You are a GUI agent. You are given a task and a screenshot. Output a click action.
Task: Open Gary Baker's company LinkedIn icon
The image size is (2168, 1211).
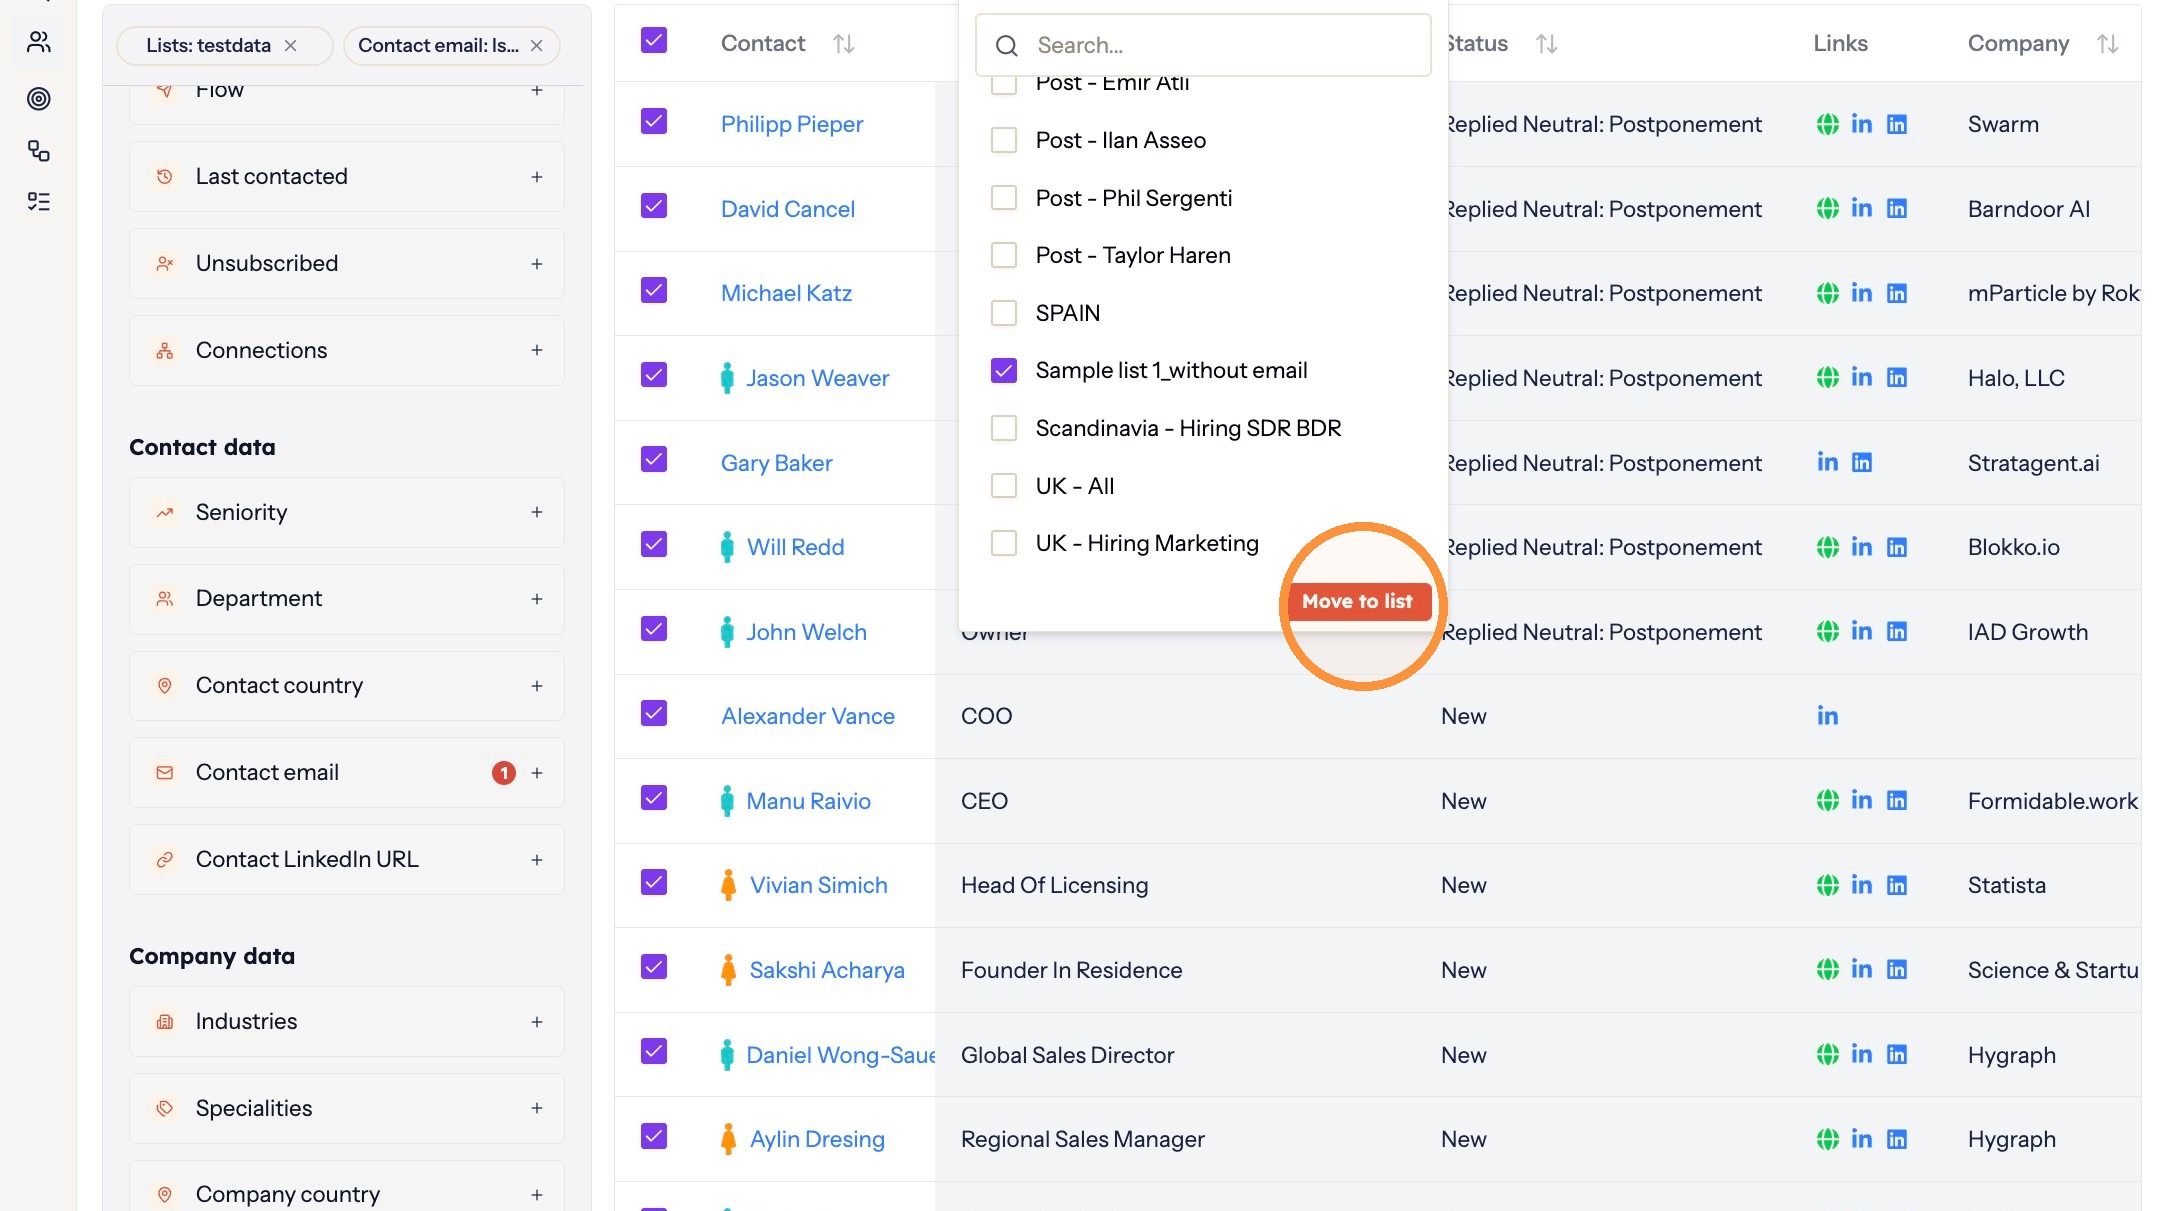pos(1862,462)
